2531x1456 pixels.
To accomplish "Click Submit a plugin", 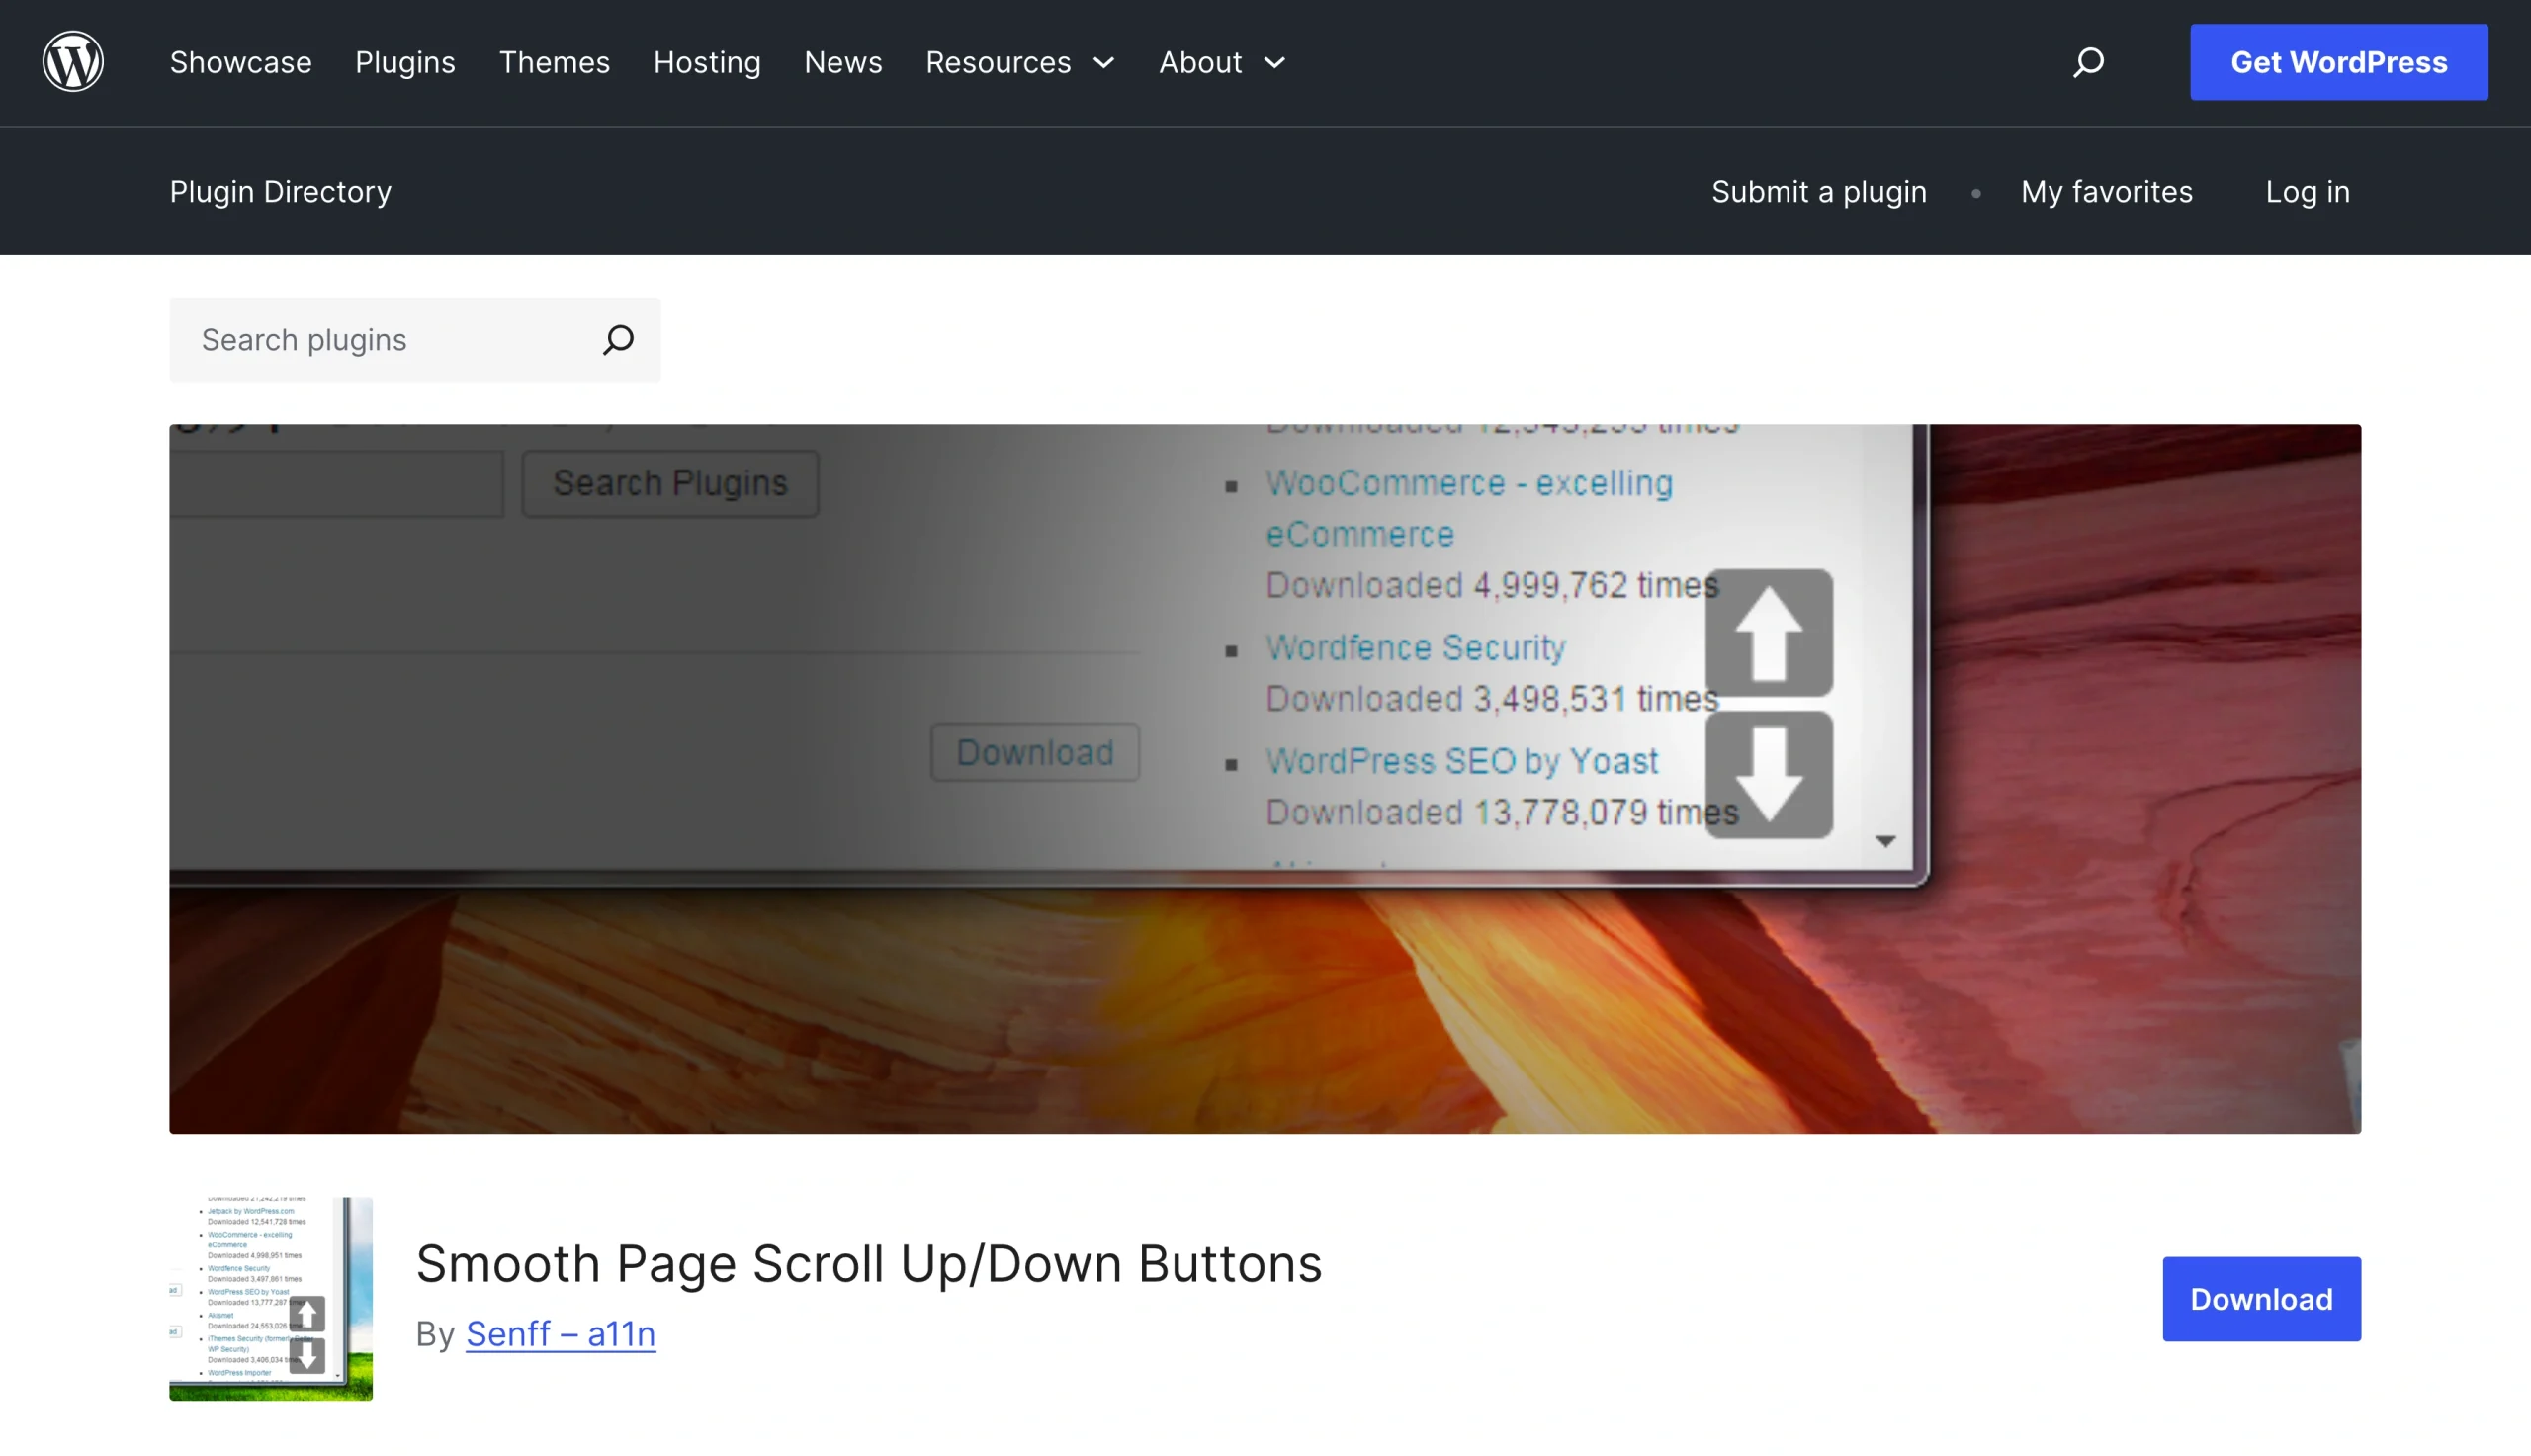I will click(x=1818, y=191).
